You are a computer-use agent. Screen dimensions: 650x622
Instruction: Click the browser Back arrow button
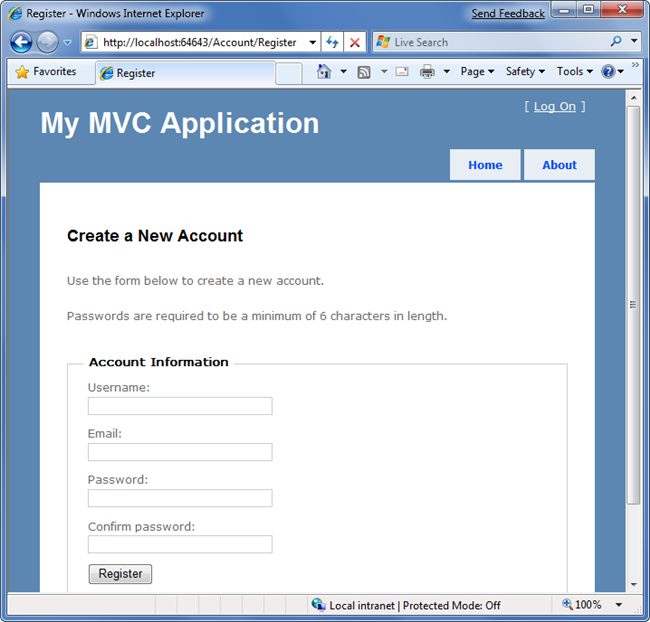pyautogui.click(x=21, y=43)
